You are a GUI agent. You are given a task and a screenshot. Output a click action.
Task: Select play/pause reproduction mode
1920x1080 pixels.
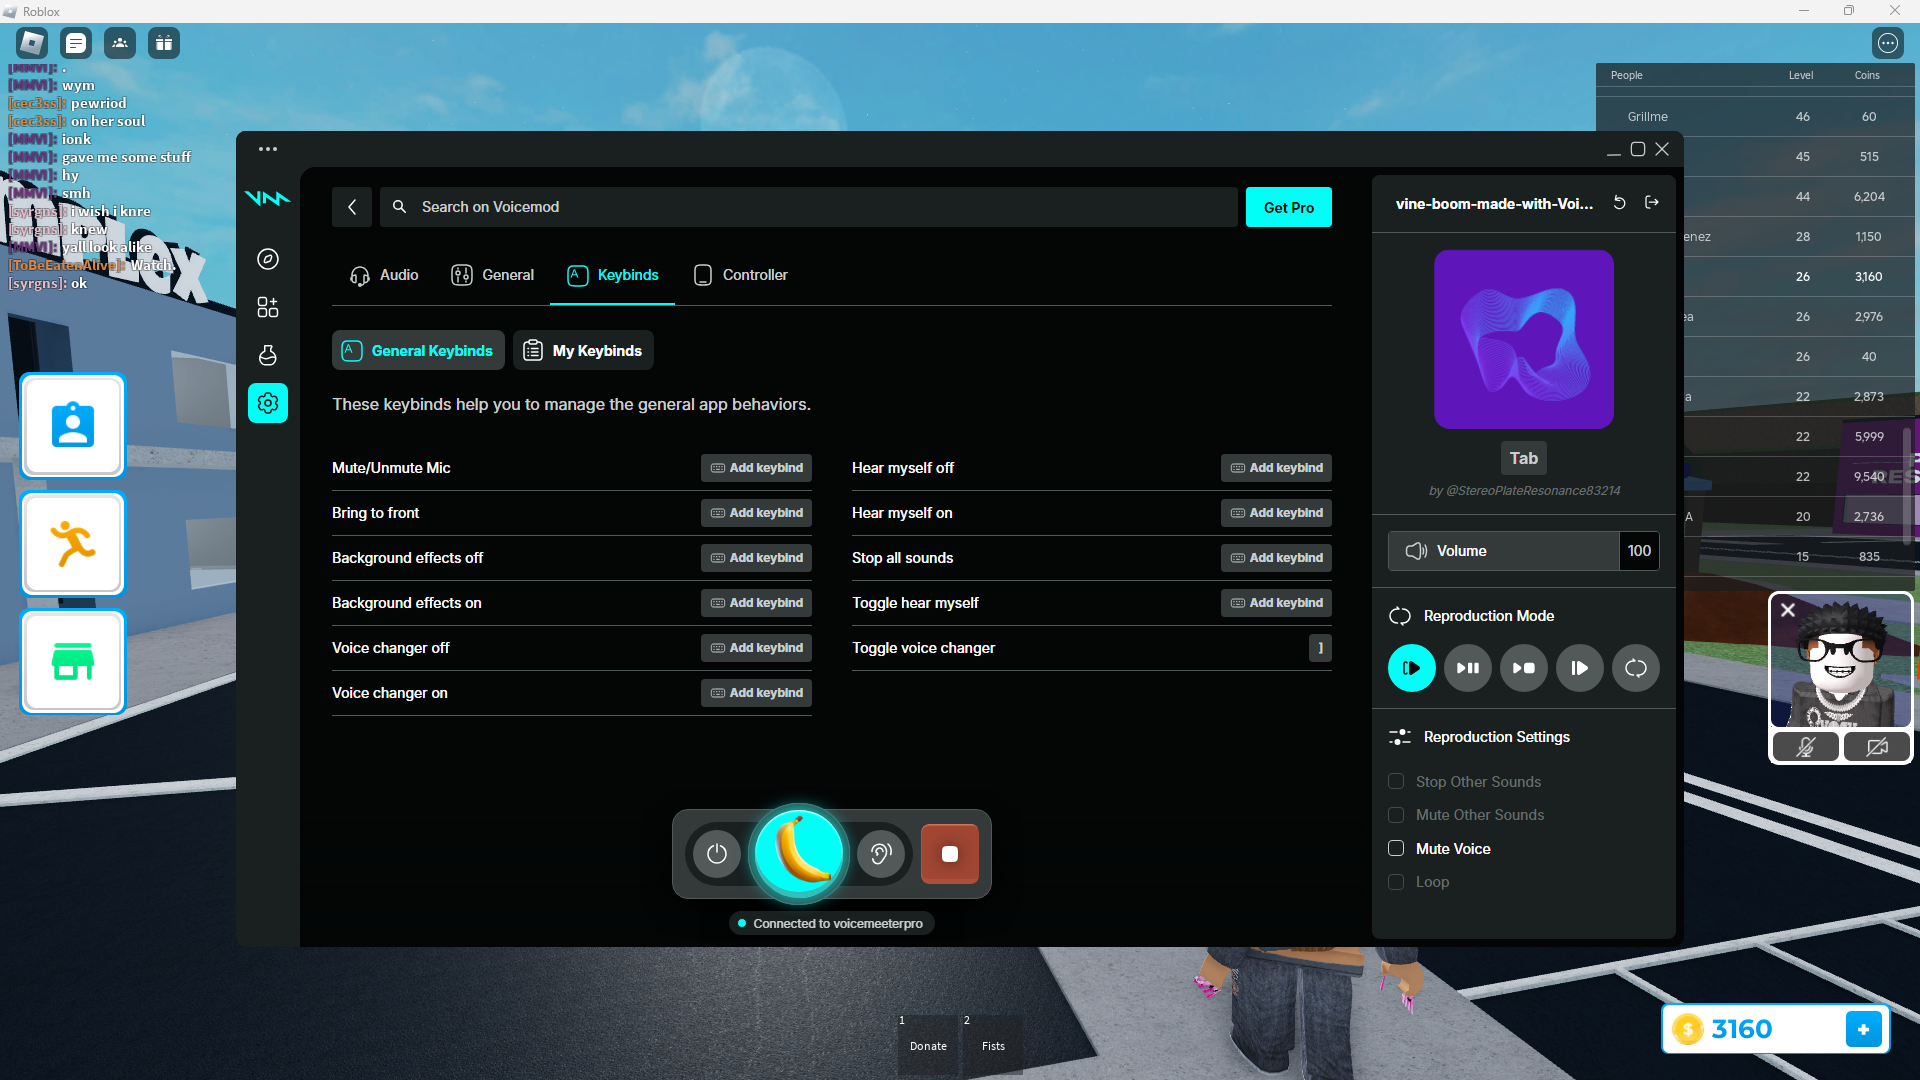pos(1468,668)
